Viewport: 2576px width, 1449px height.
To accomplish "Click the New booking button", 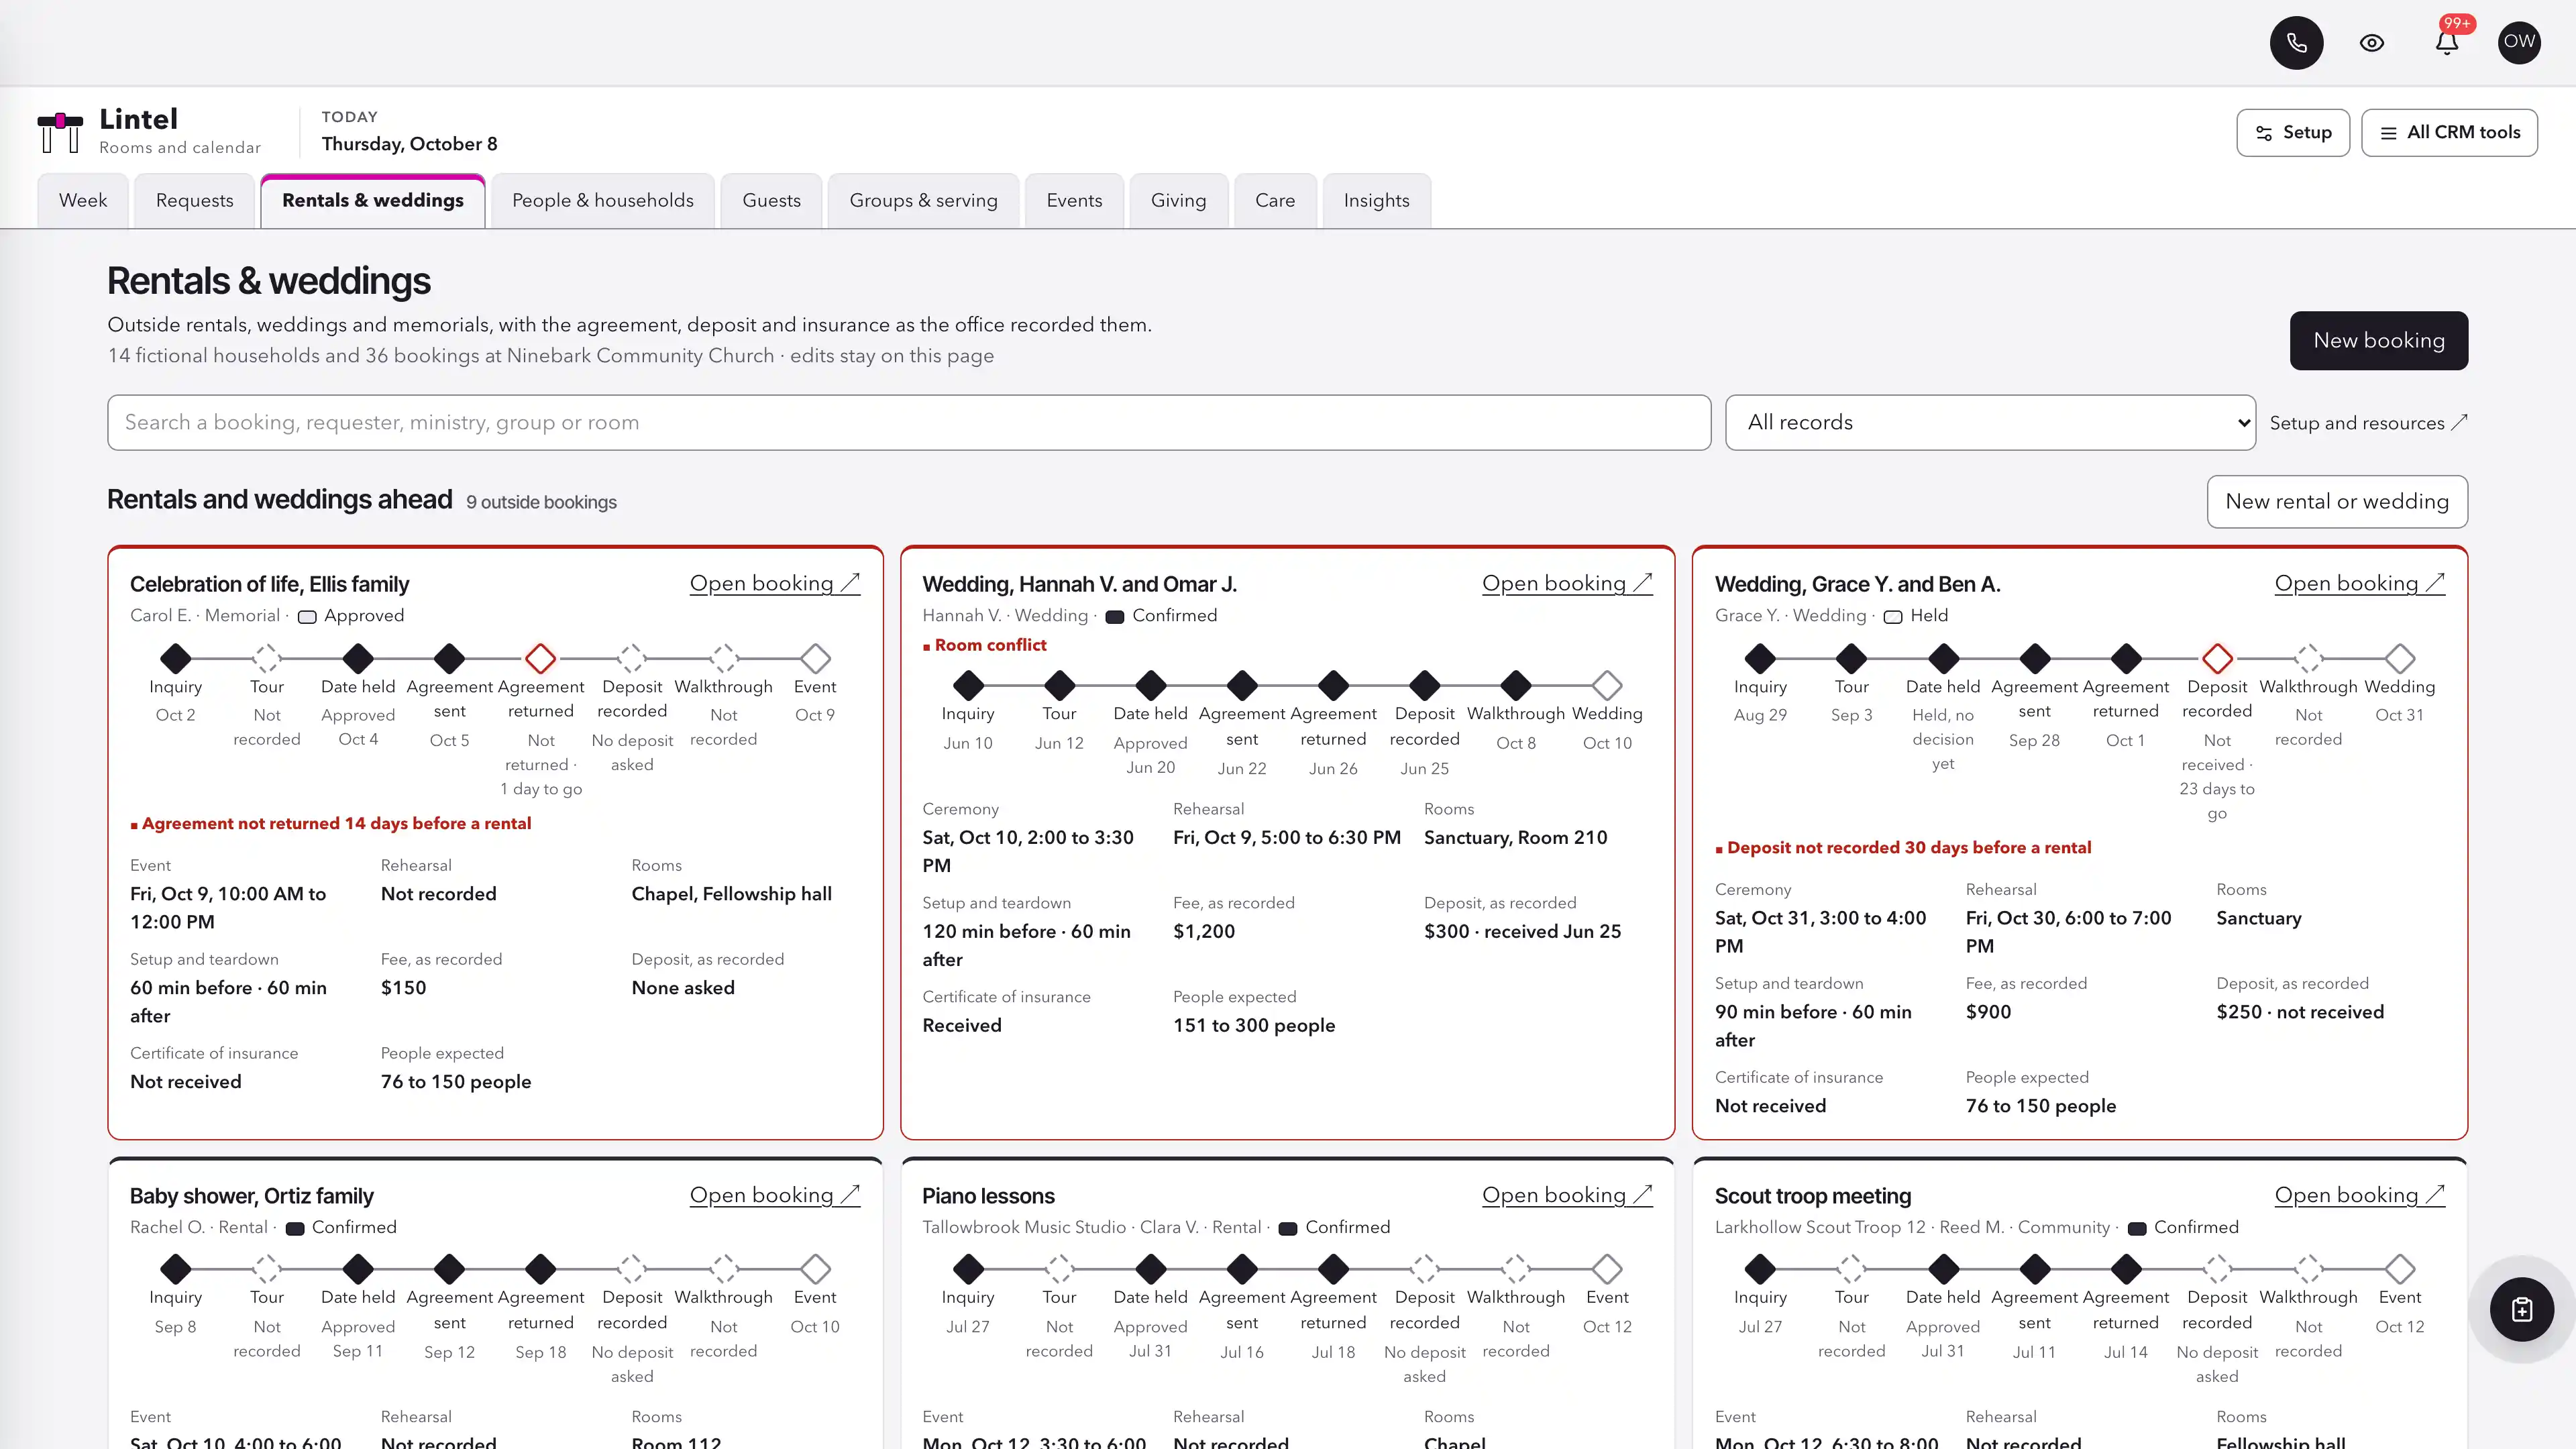I will pos(2379,341).
